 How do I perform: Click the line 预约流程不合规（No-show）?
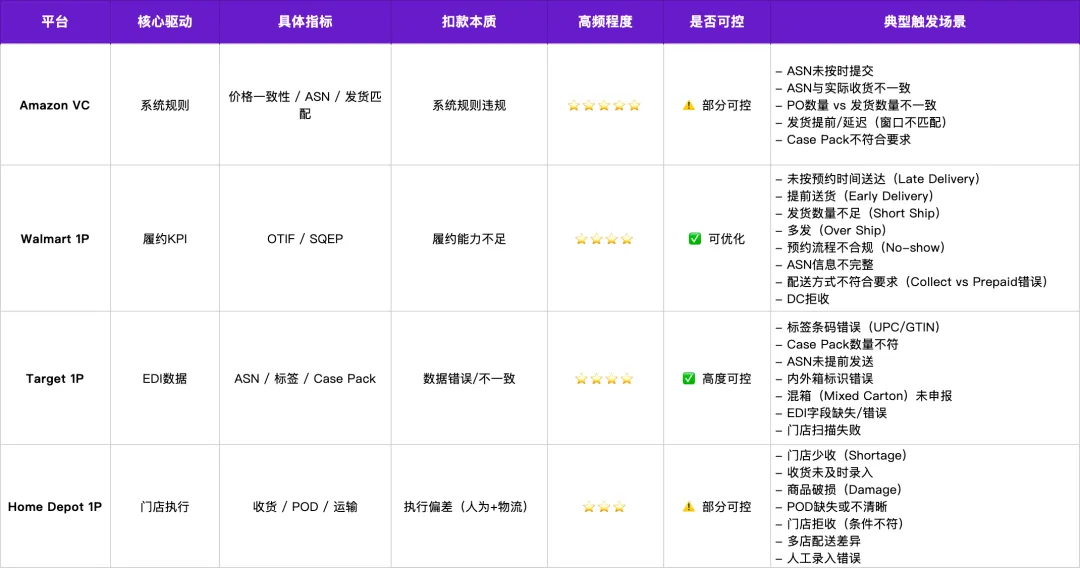(x=863, y=248)
